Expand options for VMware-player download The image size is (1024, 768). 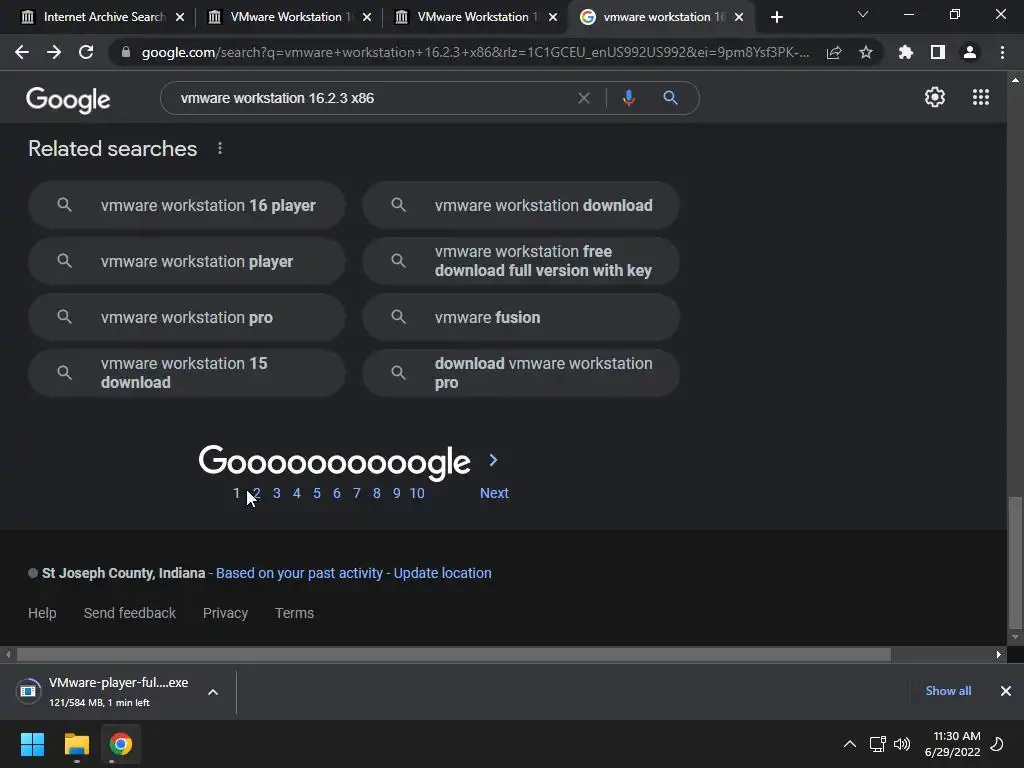213,692
